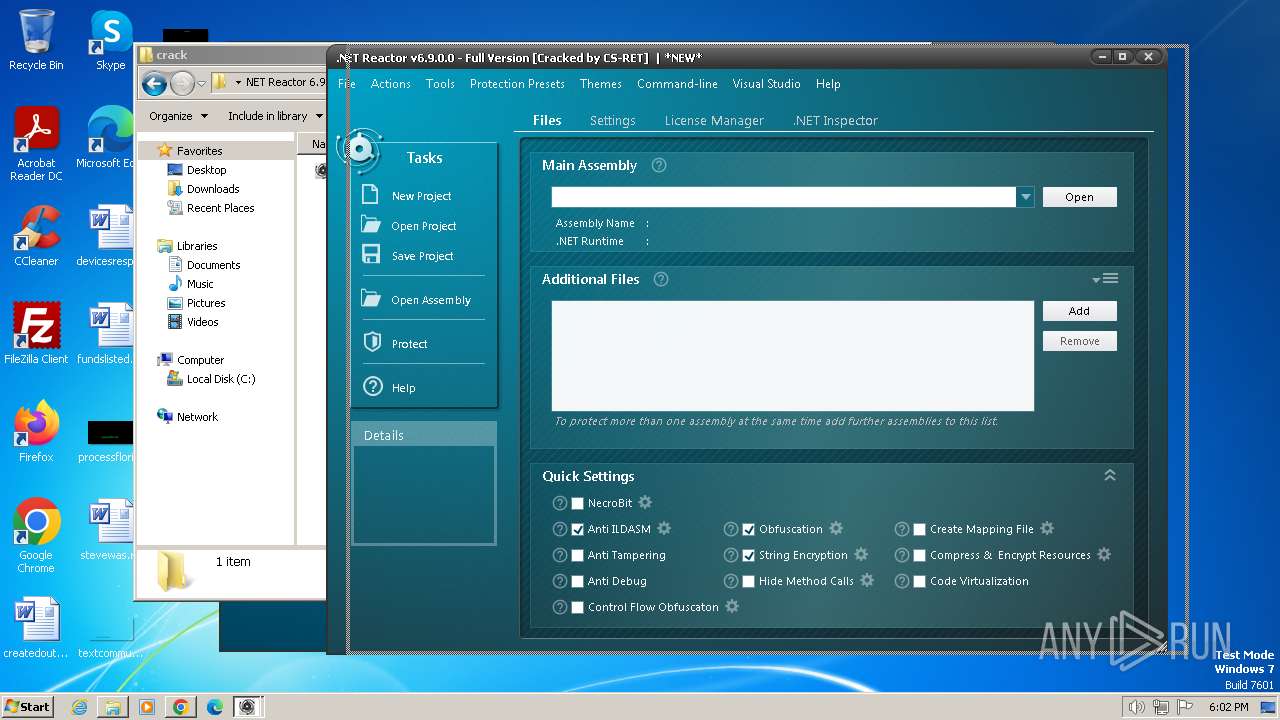This screenshot has height=720, width=1280.
Task: Open the Tools menu
Action: tap(440, 84)
